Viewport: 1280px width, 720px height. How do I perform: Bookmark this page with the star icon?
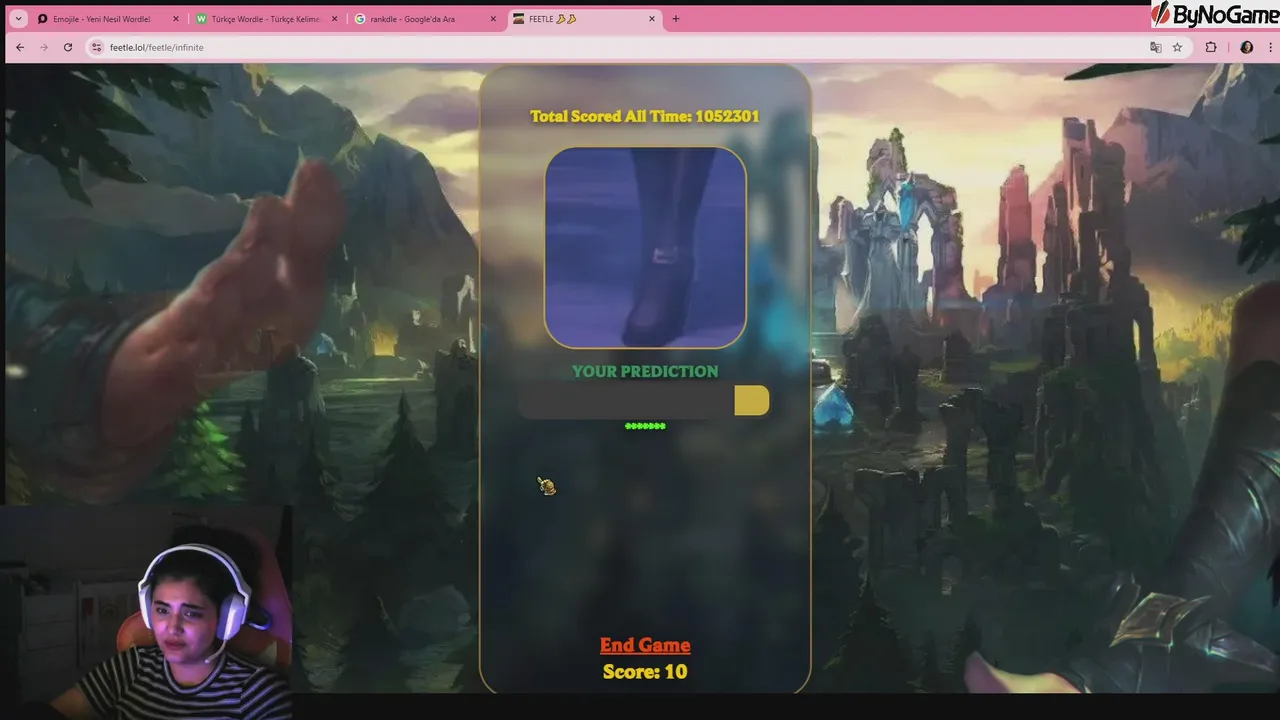1177,47
